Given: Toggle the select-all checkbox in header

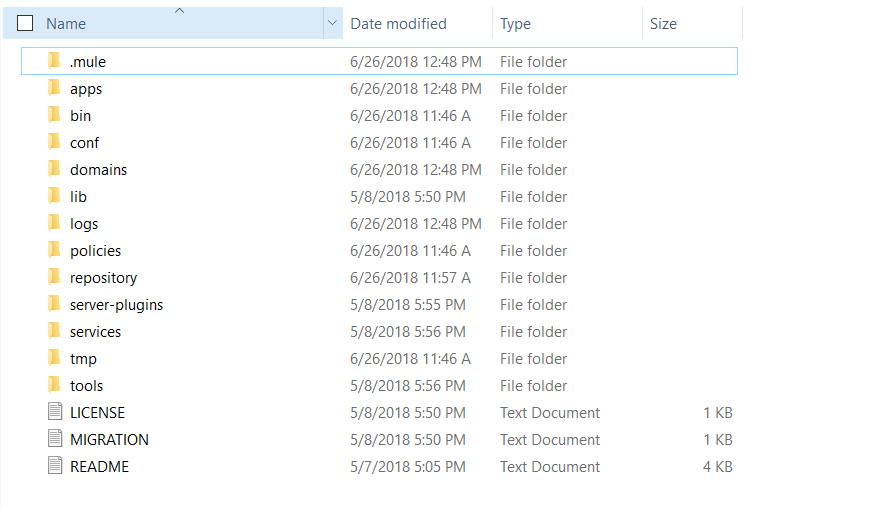Looking at the screenshot, I should [x=25, y=23].
